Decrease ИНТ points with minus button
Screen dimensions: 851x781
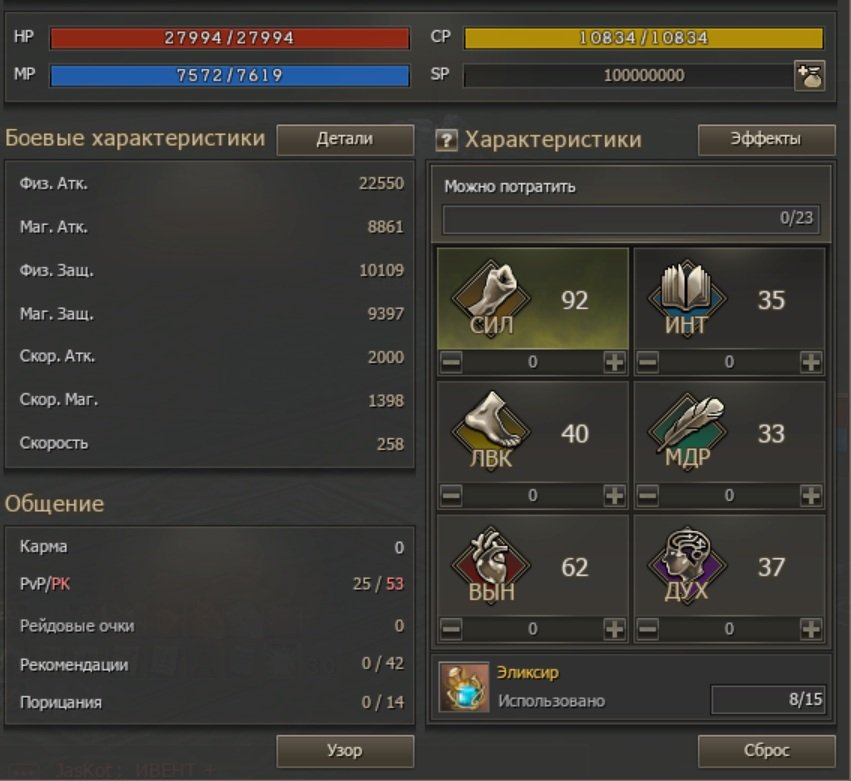coord(647,362)
